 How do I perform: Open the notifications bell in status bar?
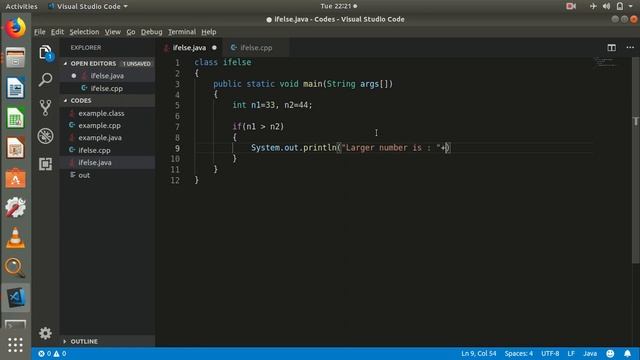[627, 353]
